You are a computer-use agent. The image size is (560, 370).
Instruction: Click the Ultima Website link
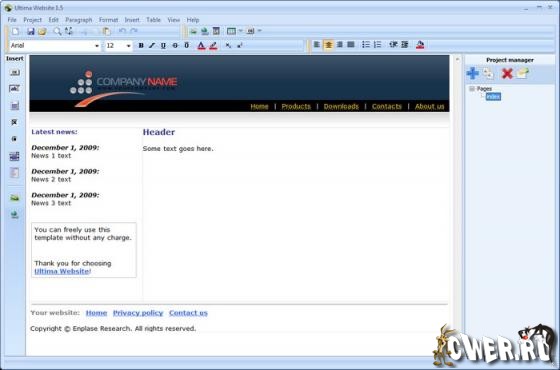[61, 271]
